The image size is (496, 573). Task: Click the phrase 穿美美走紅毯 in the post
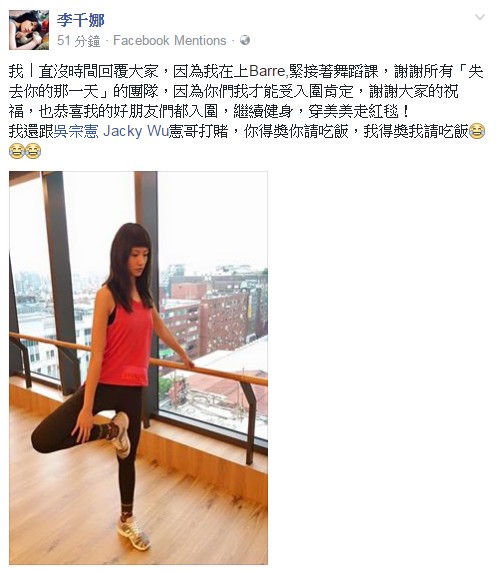[353, 111]
